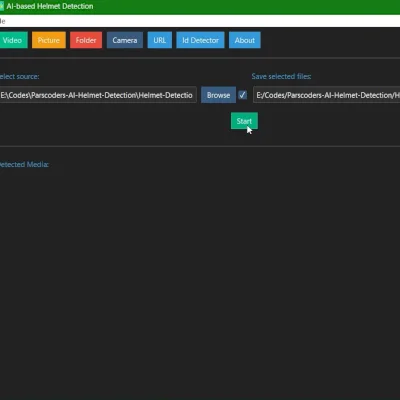The width and height of the screenshot is (400, 400).
Task: Click the Save selected files label
Action: (x=281, y=76)
